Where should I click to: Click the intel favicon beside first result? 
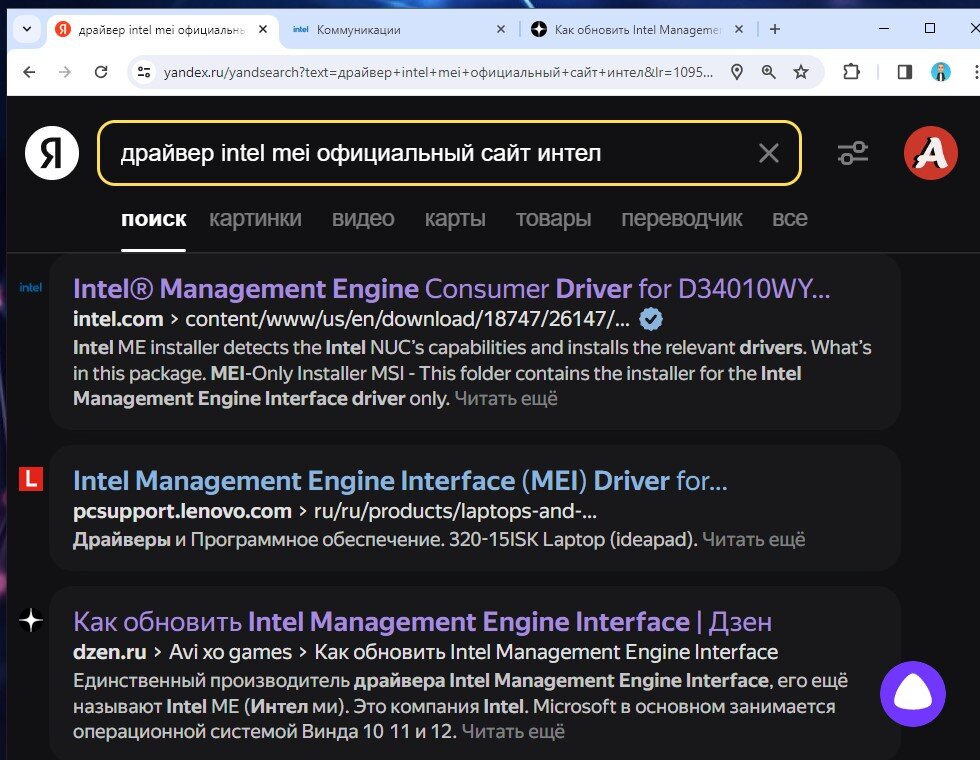(x=31, y=288)
